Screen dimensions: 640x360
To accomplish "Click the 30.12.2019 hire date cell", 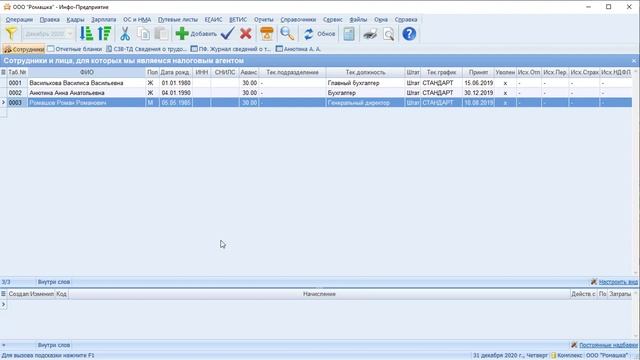I will (478, 93).
